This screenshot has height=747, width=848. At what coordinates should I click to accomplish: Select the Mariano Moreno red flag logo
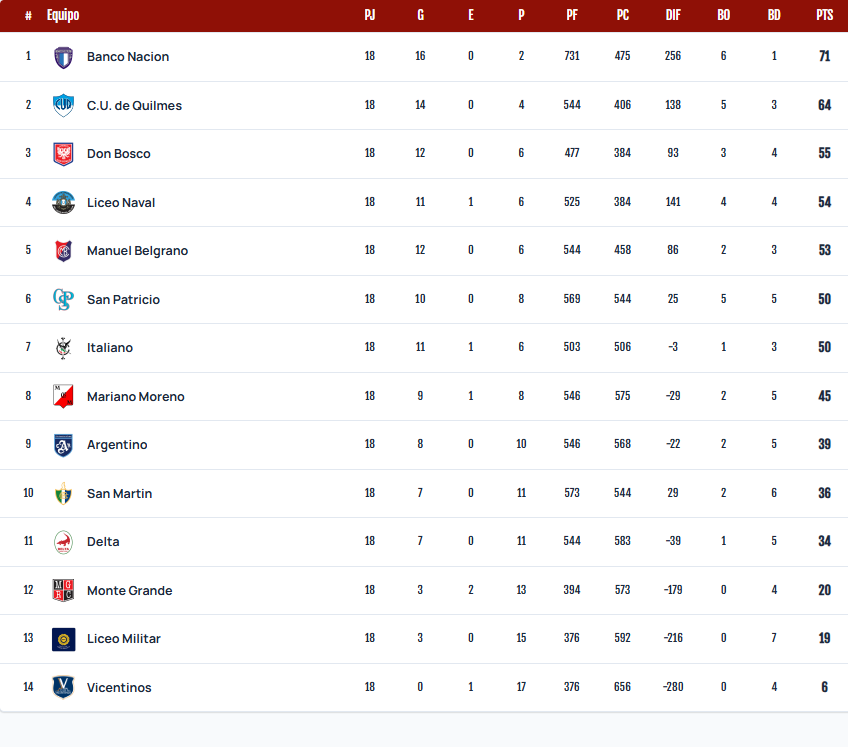coord(63,396)
